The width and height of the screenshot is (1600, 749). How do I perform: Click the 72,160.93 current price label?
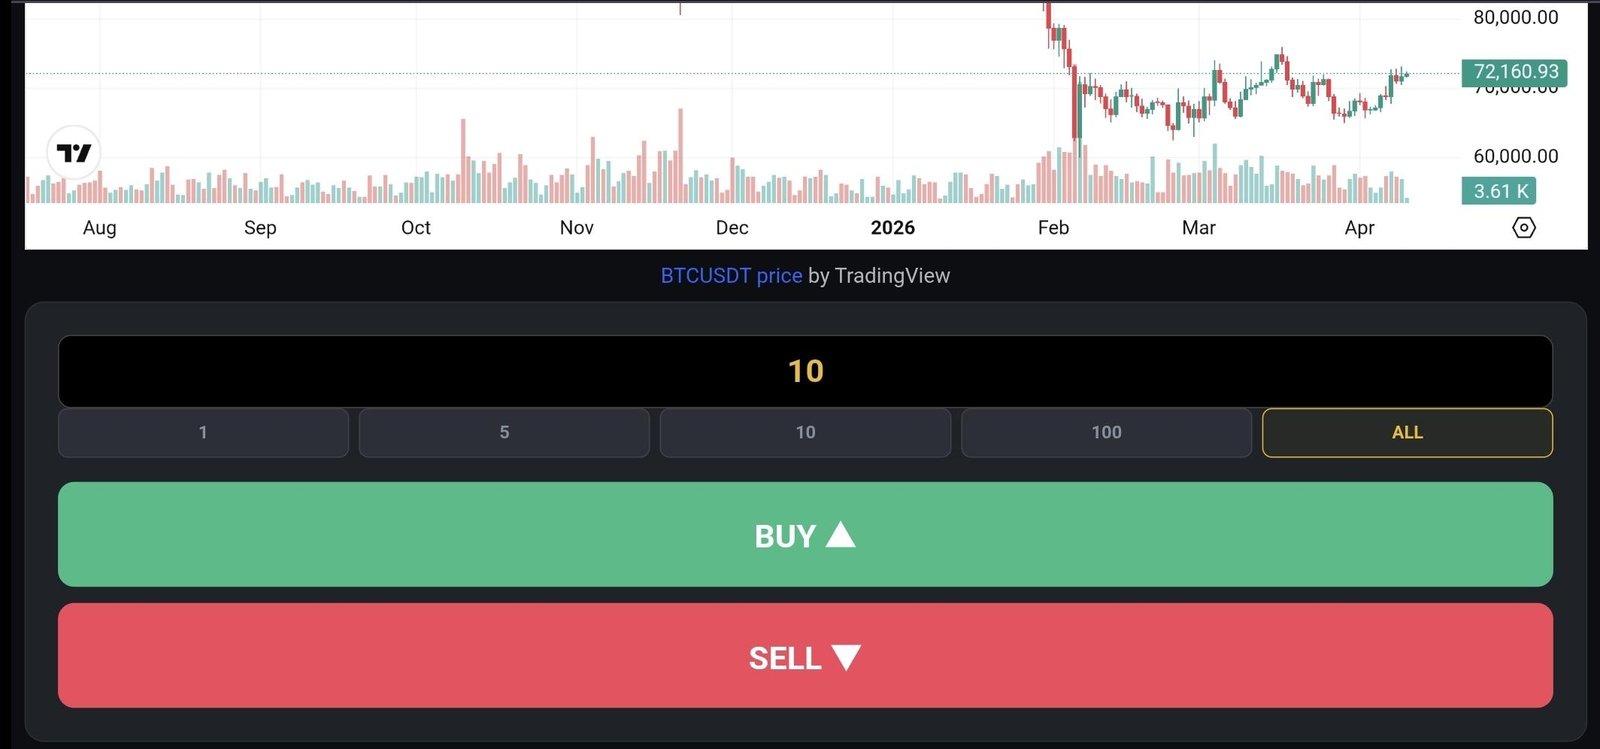pyautogui.click(x=1515, y=72)
